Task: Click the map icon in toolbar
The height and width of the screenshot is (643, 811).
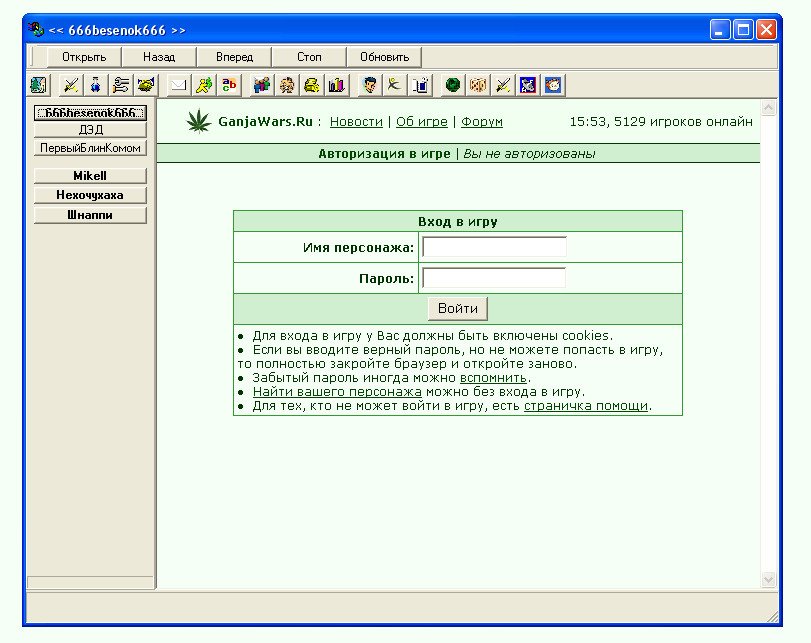Action: click(x=38, y=85)
